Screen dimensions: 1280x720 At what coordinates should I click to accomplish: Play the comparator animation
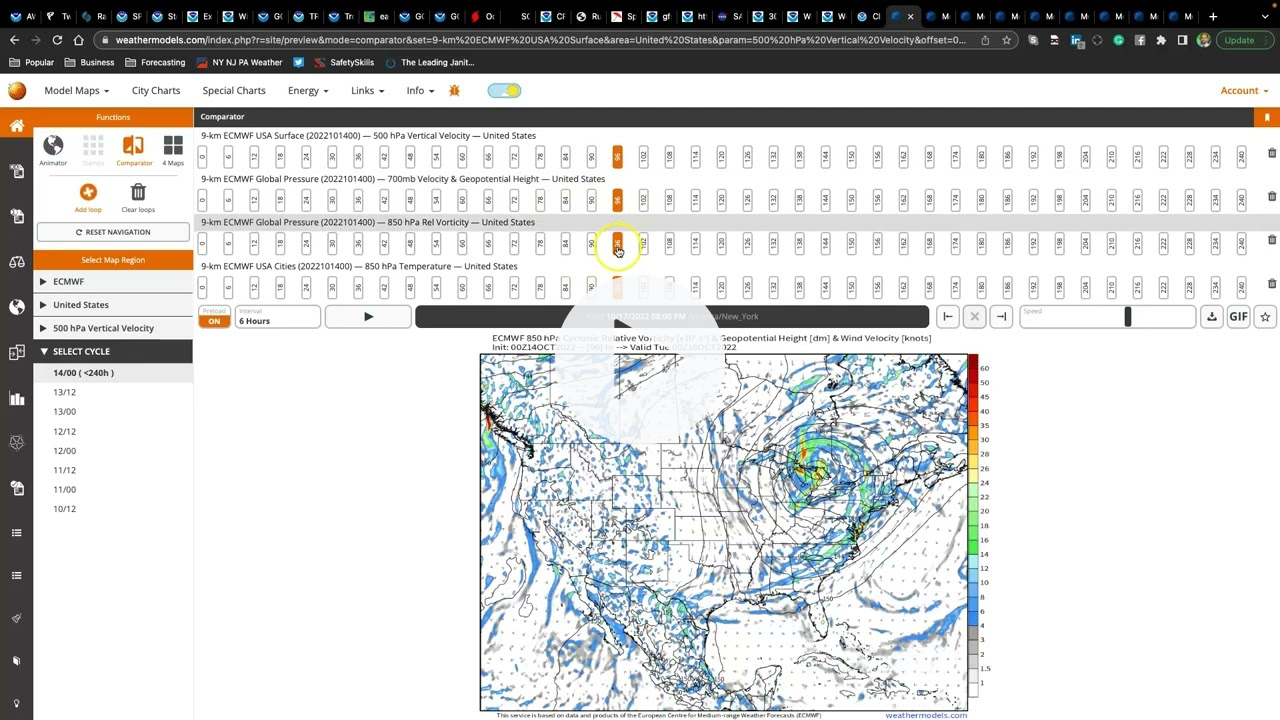point(368,317)
